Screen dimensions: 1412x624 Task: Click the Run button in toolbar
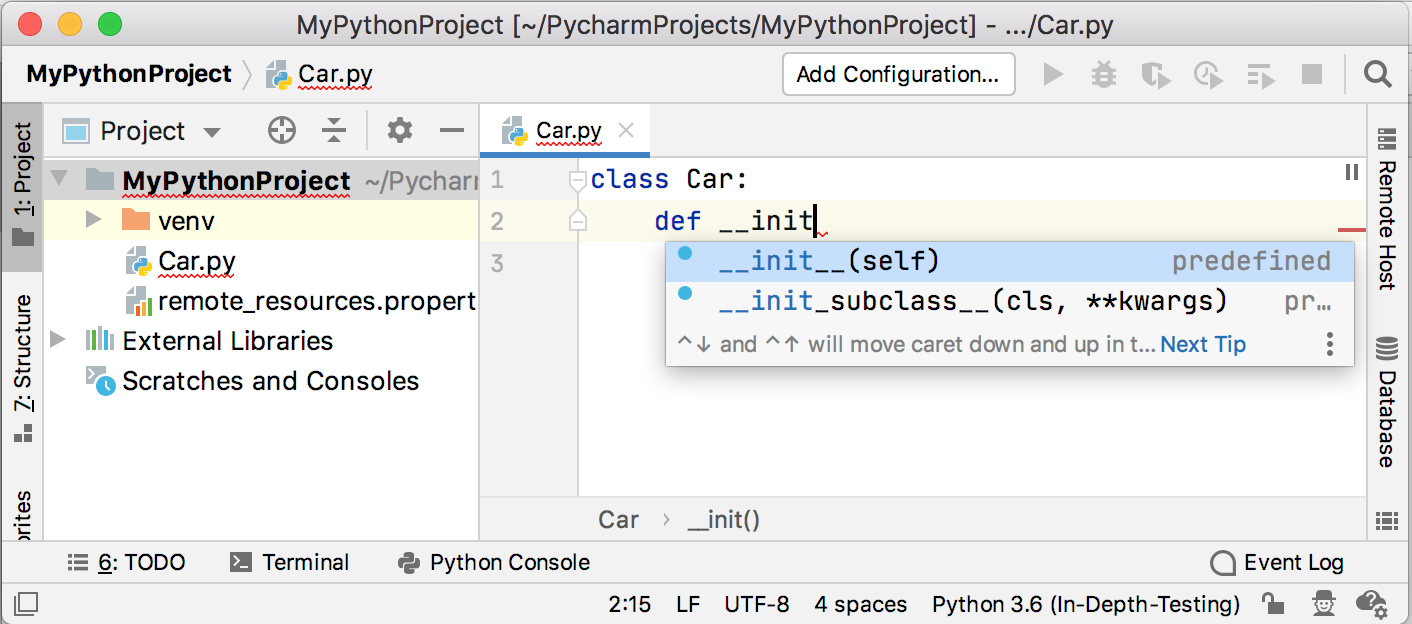[x=1053, y=75]
